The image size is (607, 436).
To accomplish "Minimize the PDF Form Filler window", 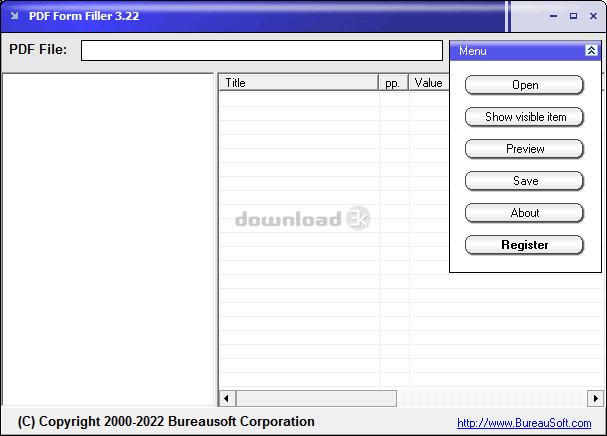I will point(554,16).
